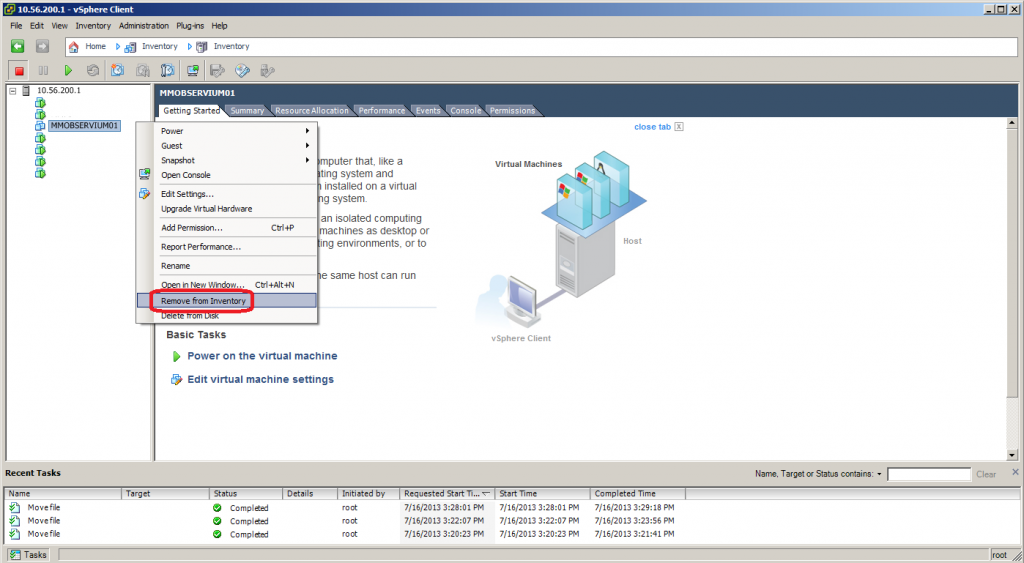Click the Home house icon in breadcrumb
Viewport: 1024px width, 563px height.
pyautogui.click(x=74, y=46)
